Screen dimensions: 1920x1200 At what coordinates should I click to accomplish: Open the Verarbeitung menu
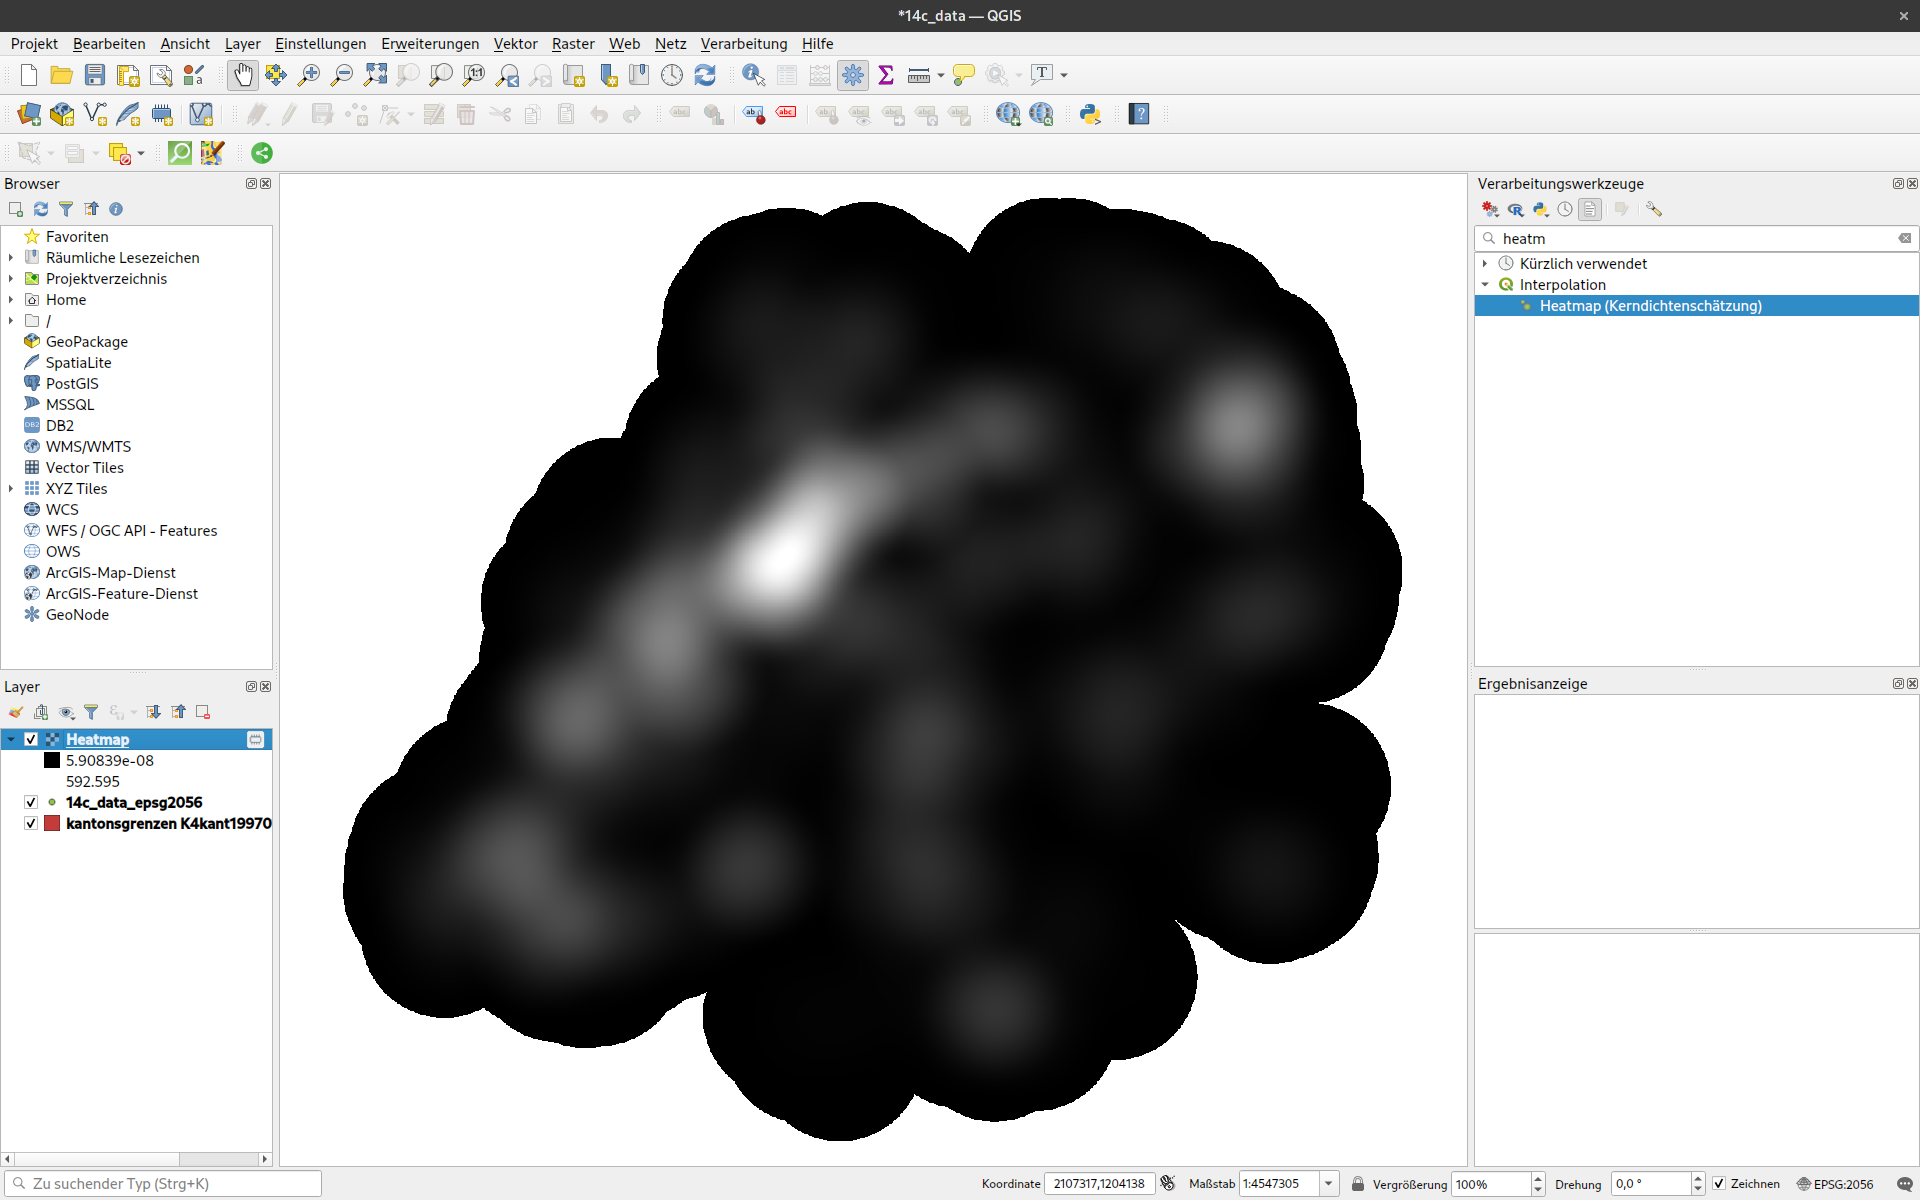(743, 44)
